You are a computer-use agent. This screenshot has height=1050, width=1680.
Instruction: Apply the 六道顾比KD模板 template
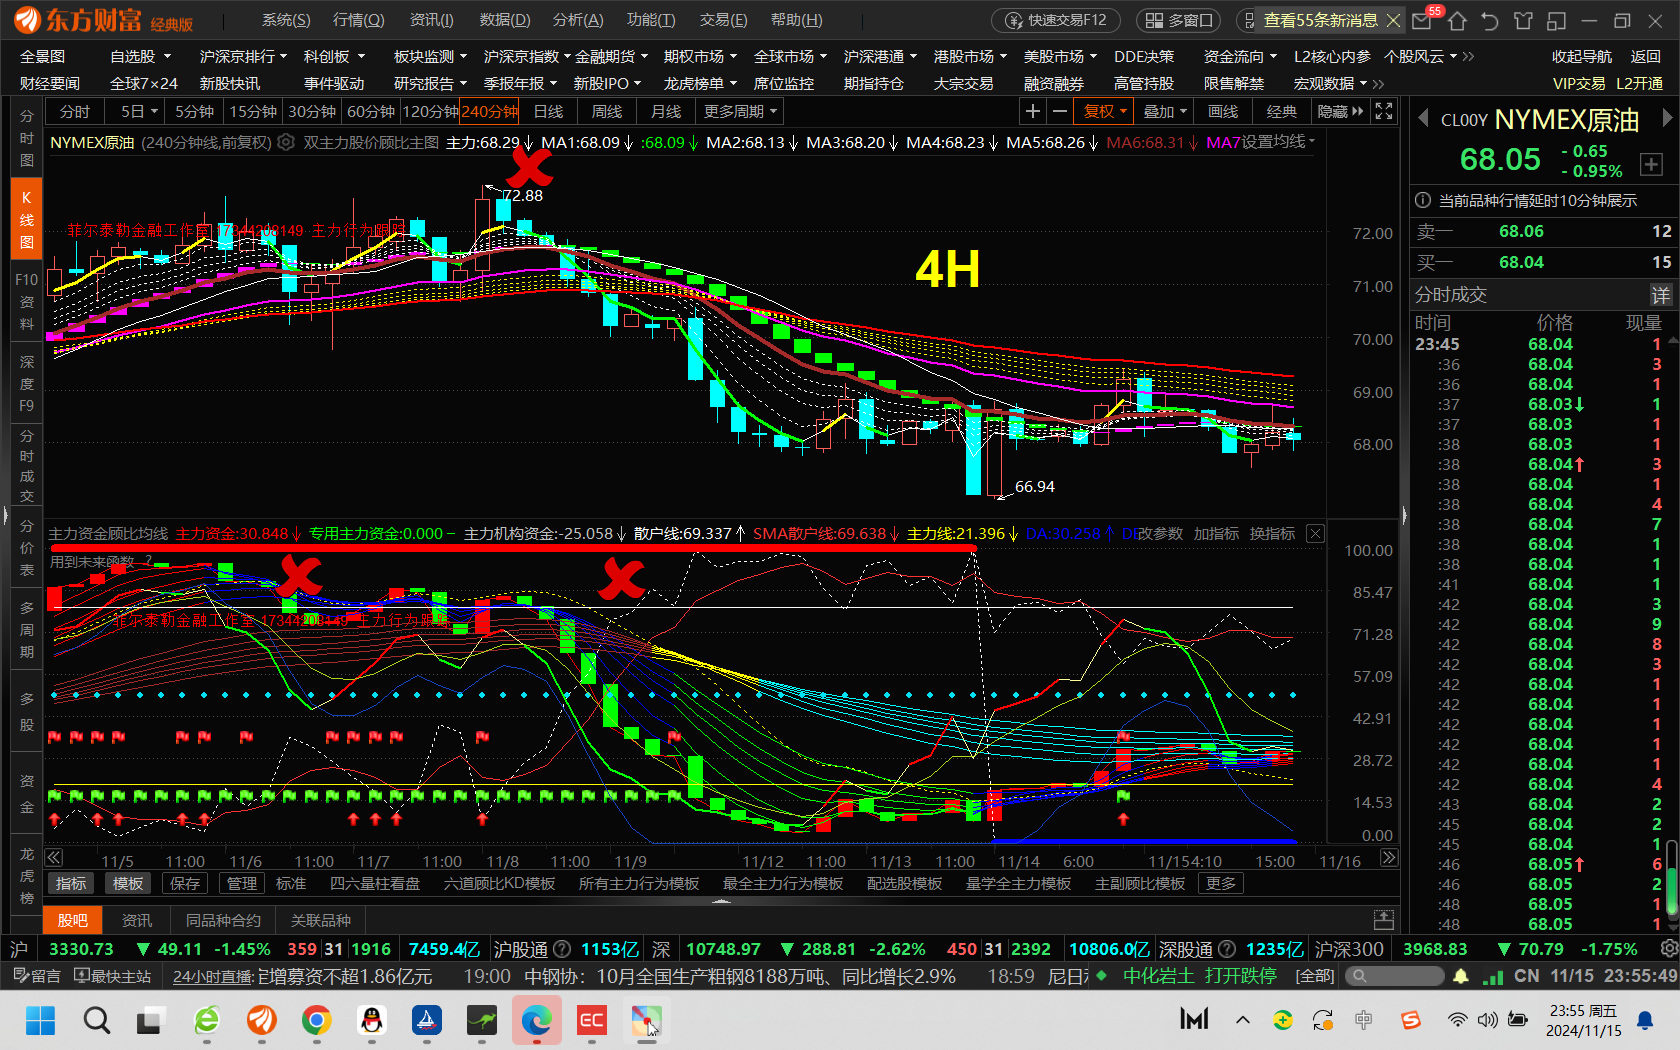499,884
